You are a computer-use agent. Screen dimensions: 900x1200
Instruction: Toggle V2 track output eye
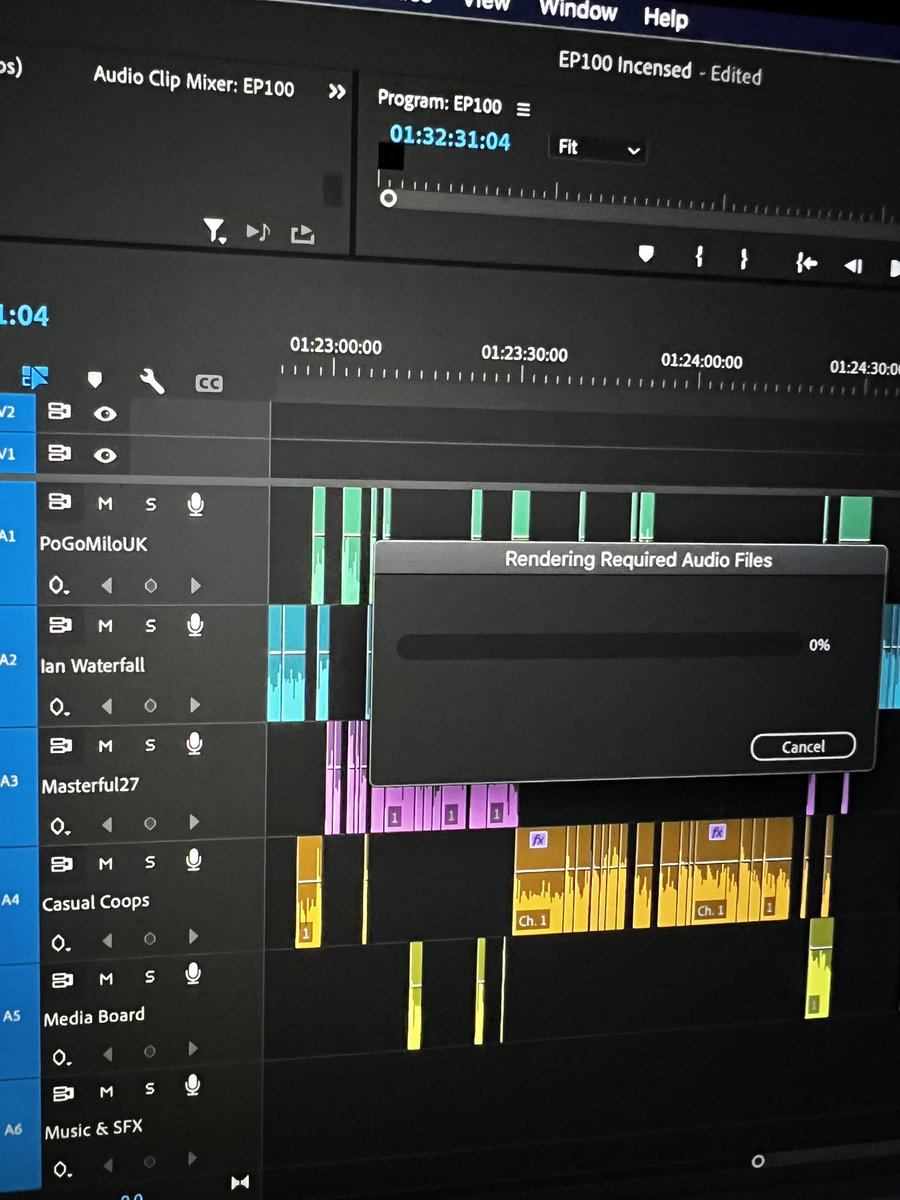click(105, 413)
